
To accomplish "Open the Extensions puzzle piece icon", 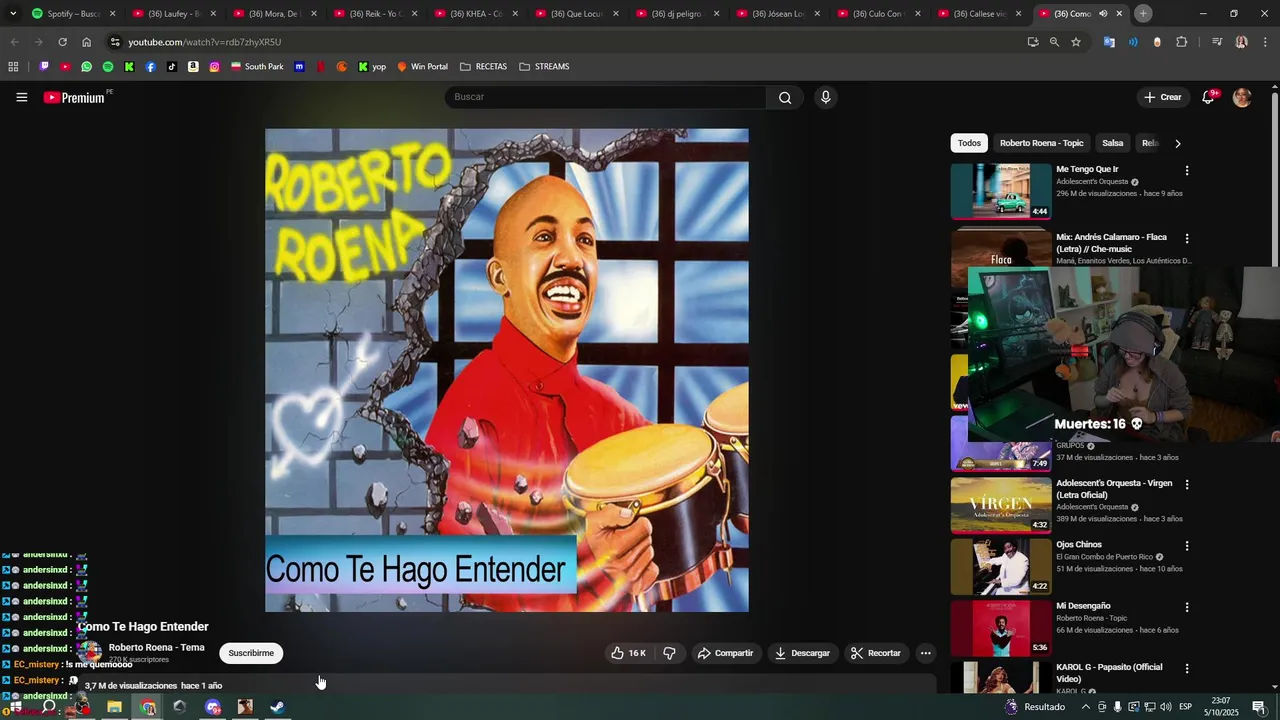I will (x=1182, y=42).
